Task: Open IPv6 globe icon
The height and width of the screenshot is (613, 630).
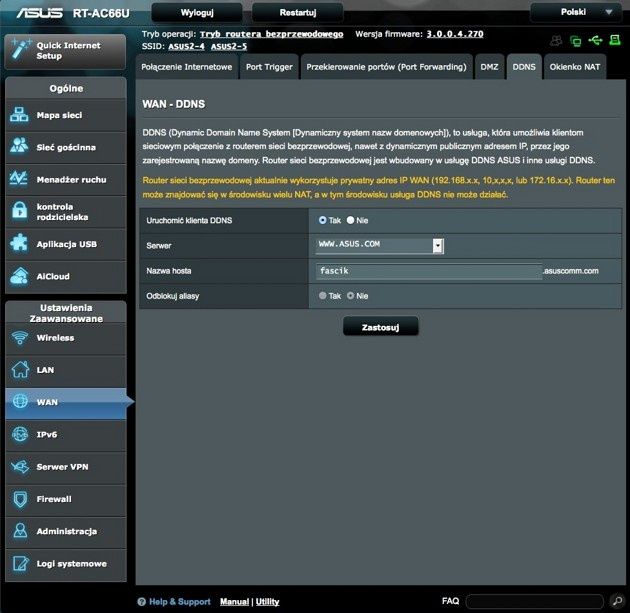Action: click(x=20, y=434)
